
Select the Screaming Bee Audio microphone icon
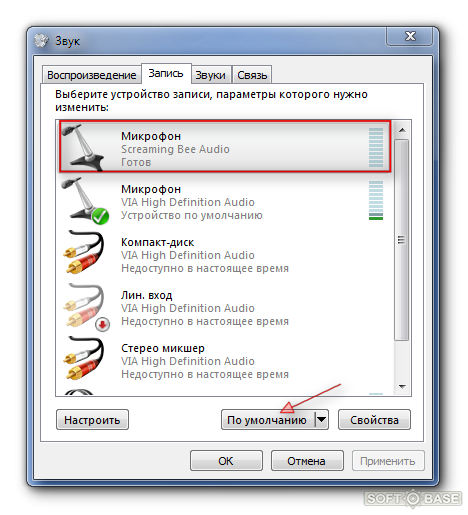[83, 147]
